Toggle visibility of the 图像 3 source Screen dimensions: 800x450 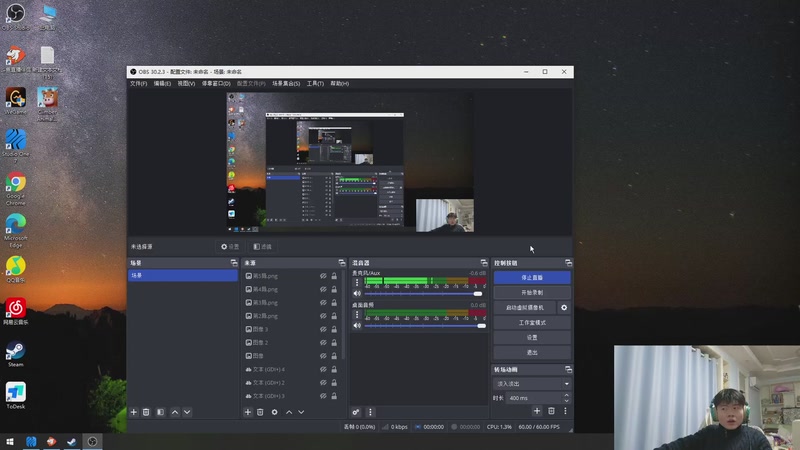pos(323,329)
